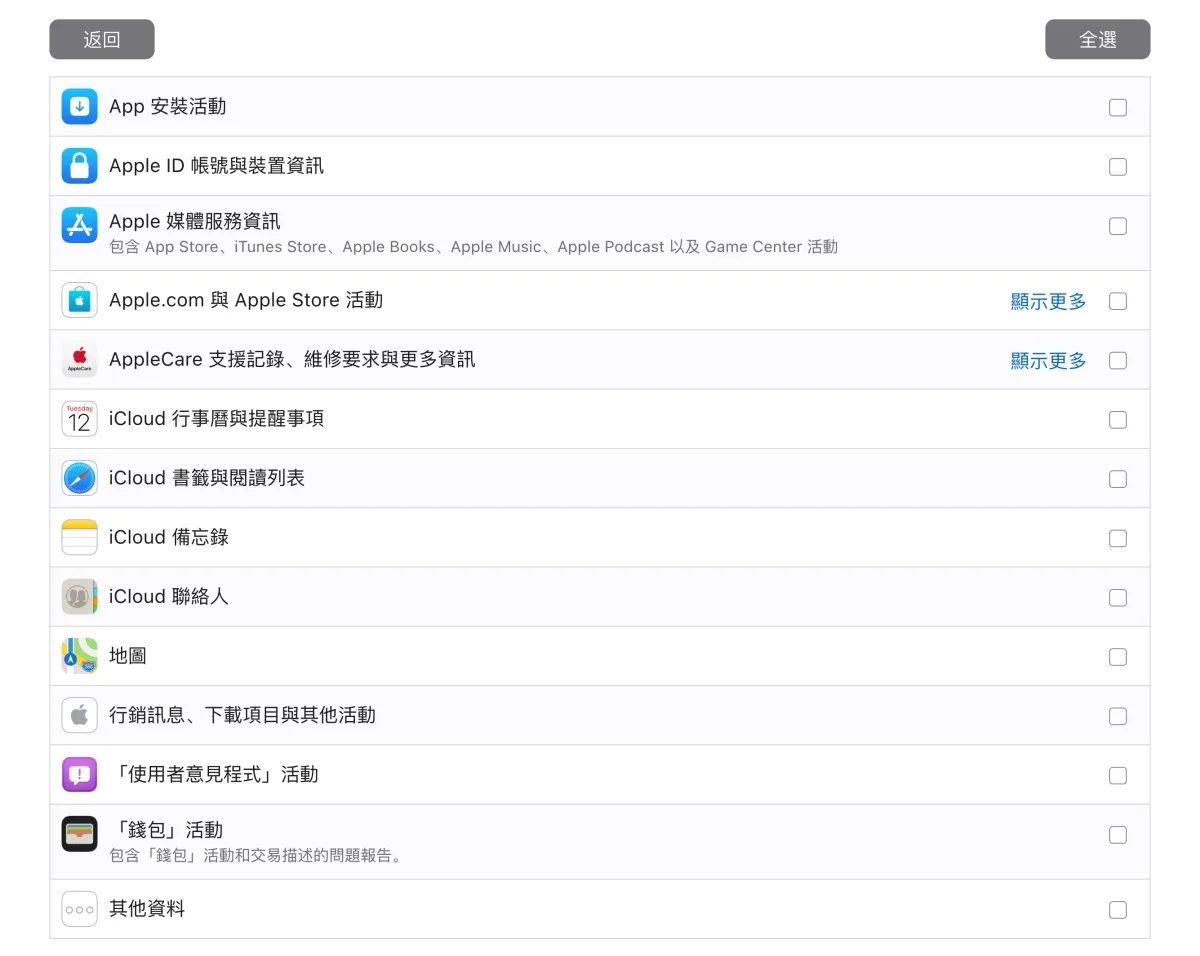
Task: Select the iCloud 備忘錄 checkbox
Action: (1118, 538)
